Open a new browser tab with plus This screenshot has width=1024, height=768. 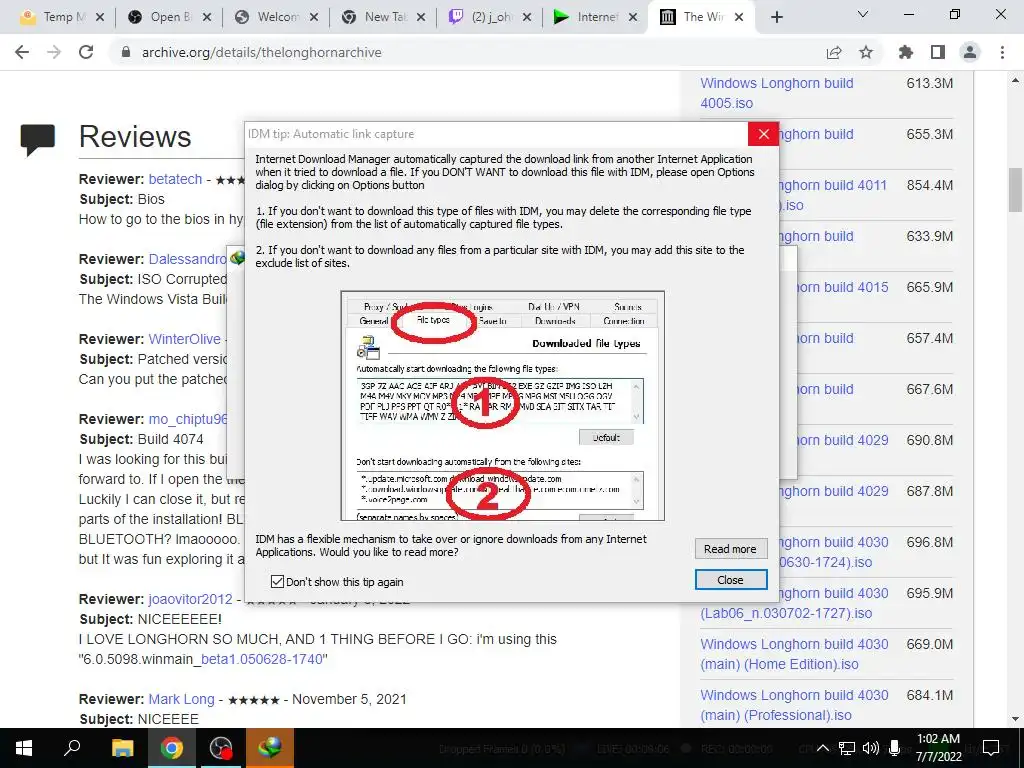point(776,18)
